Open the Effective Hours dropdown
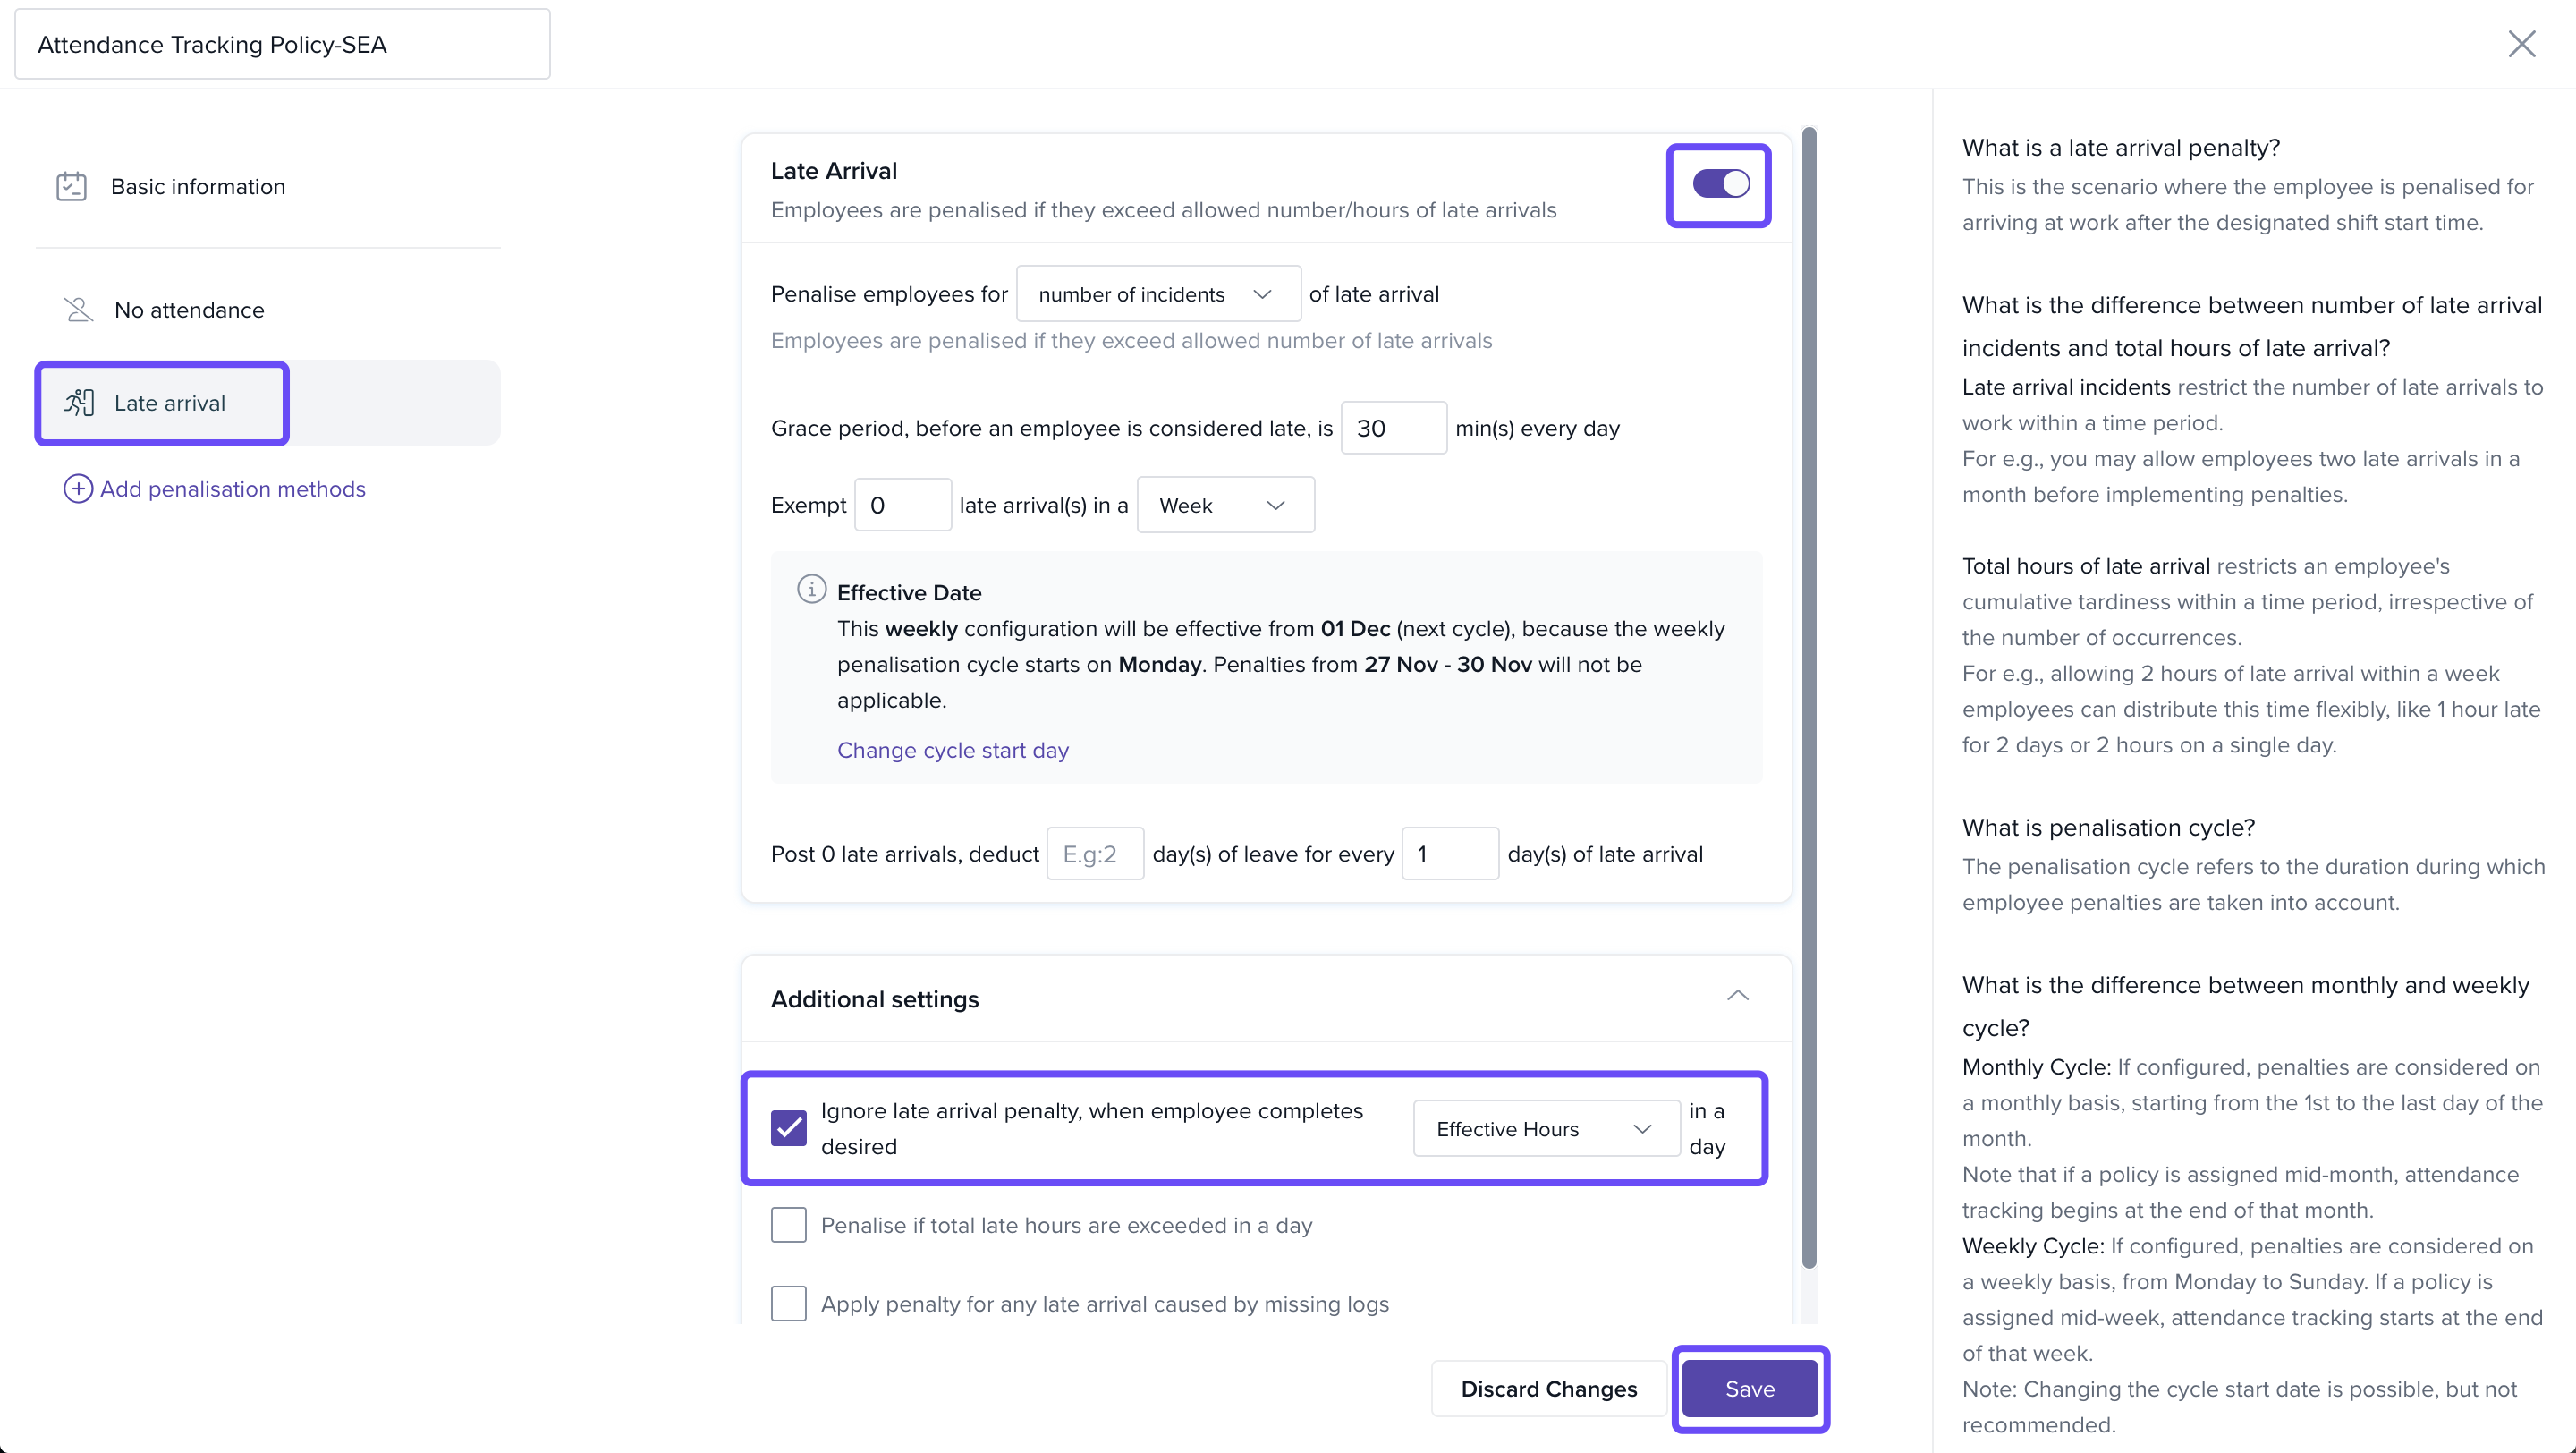The image size is (2576, 1453). tap(1545, 1129)
